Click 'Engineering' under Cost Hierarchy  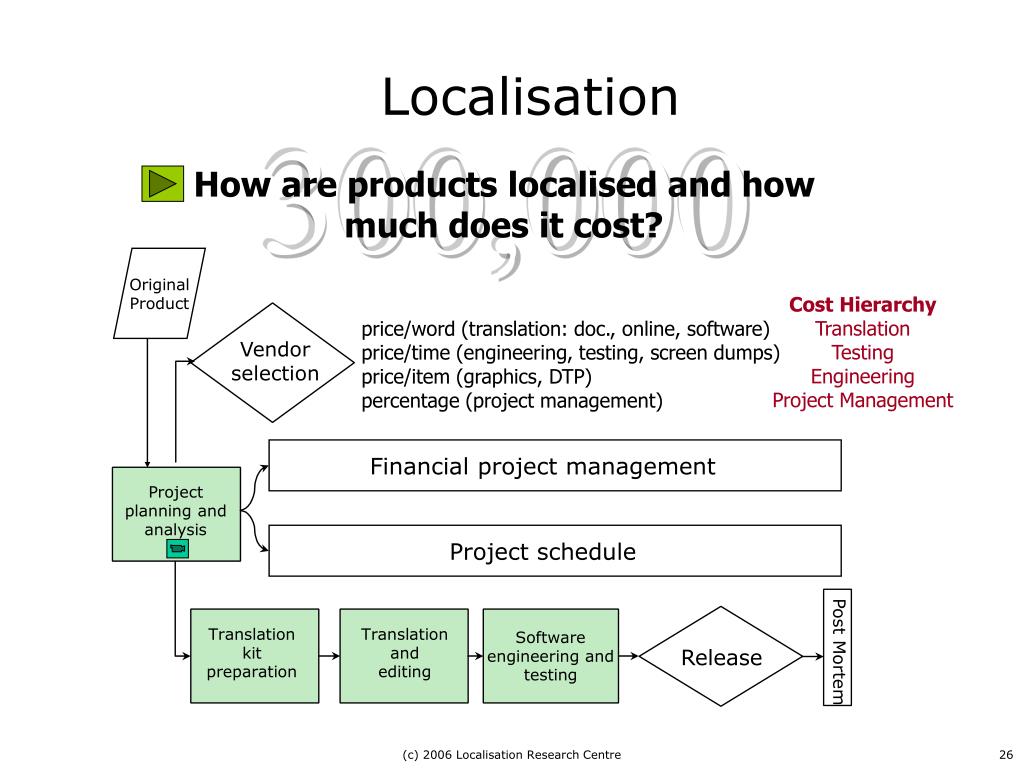tap(862, 377)
